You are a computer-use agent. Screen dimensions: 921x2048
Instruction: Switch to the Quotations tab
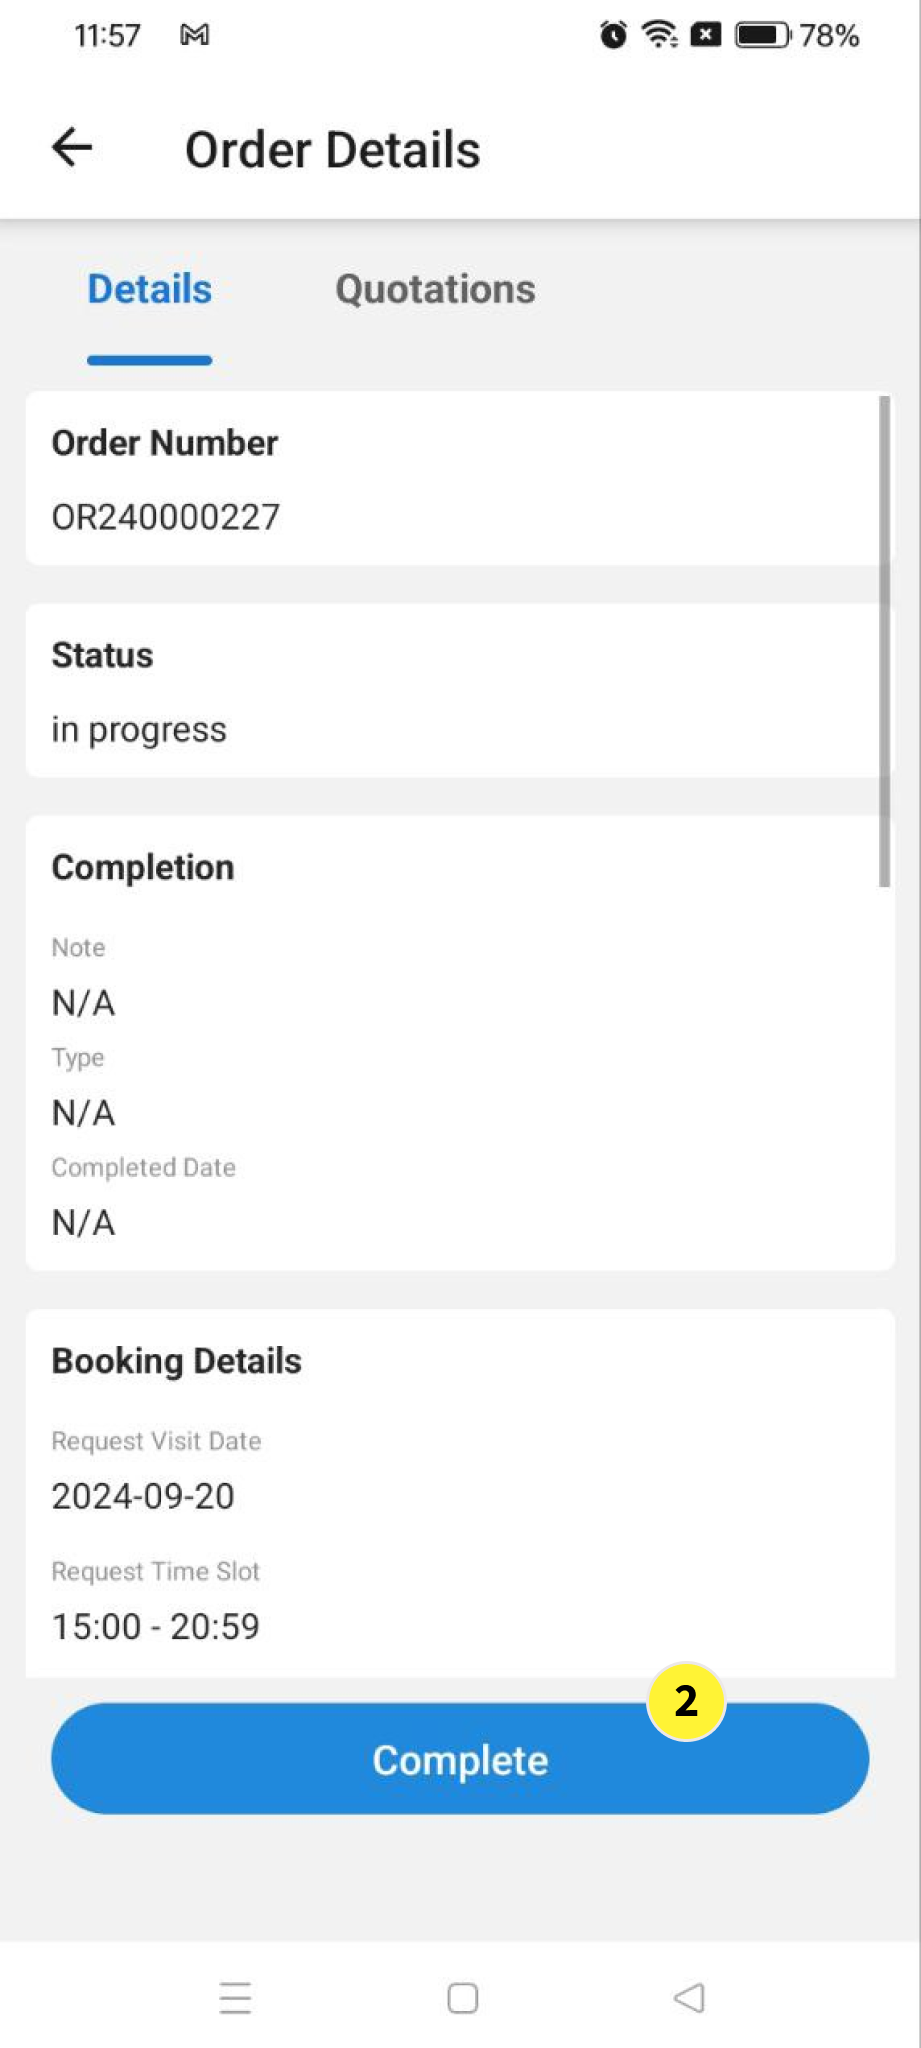435,290
